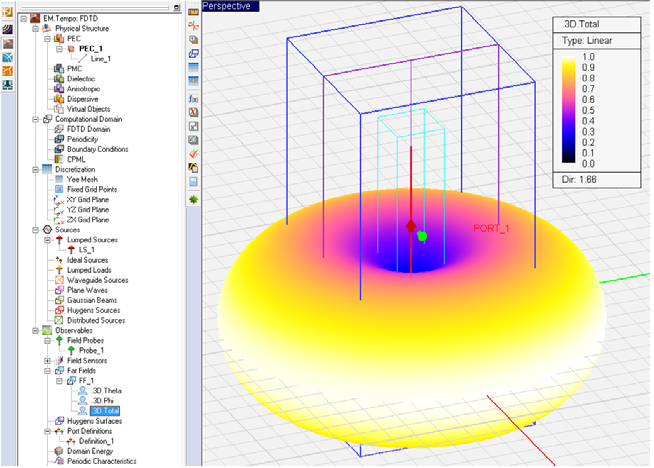Click the blue grid table icon in toolbar
This screenshot has width=654, height=468.
193,69
